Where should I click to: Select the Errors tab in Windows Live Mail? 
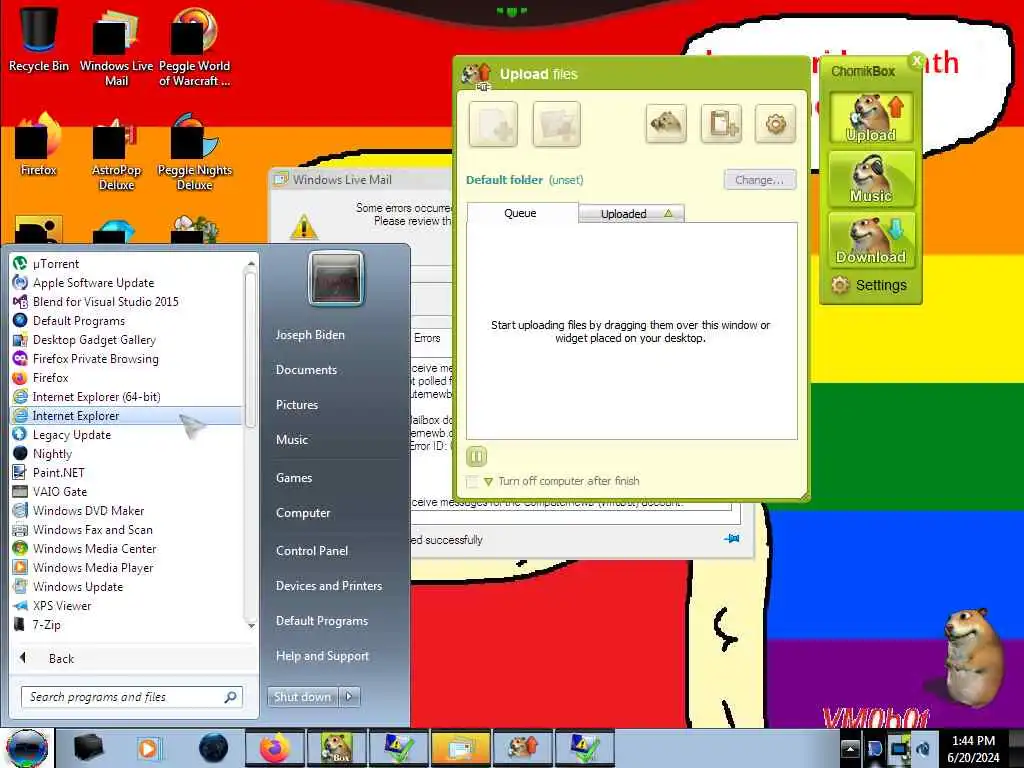click(x=428, y=338)
